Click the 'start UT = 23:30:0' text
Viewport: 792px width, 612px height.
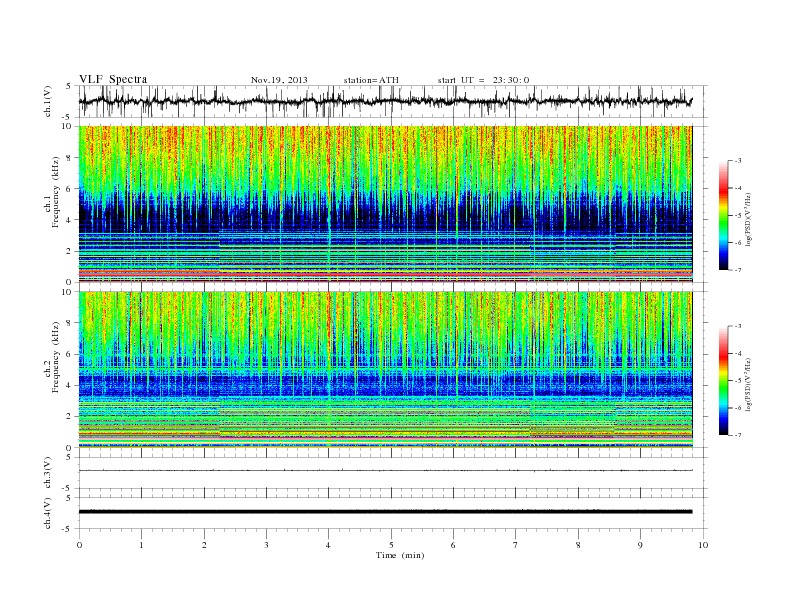[x=483, y=80]
